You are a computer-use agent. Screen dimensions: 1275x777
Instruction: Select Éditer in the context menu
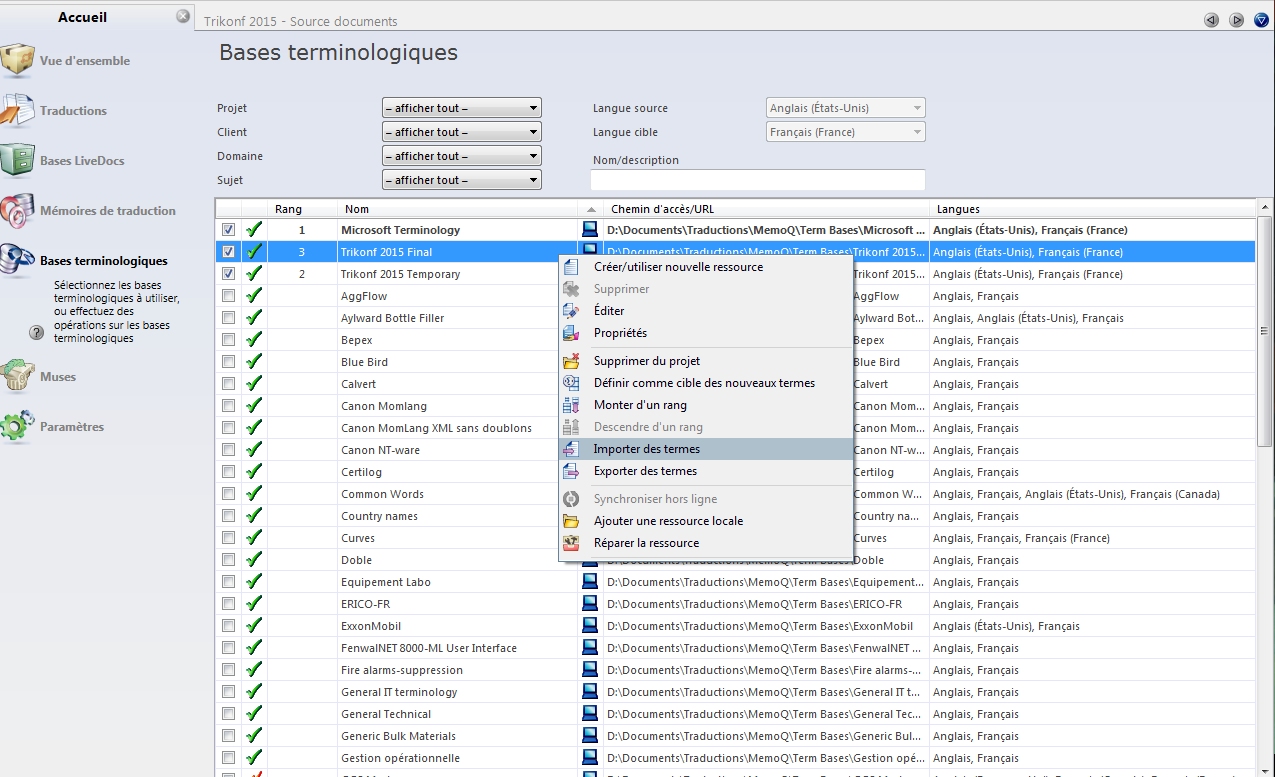coord(706,311)
